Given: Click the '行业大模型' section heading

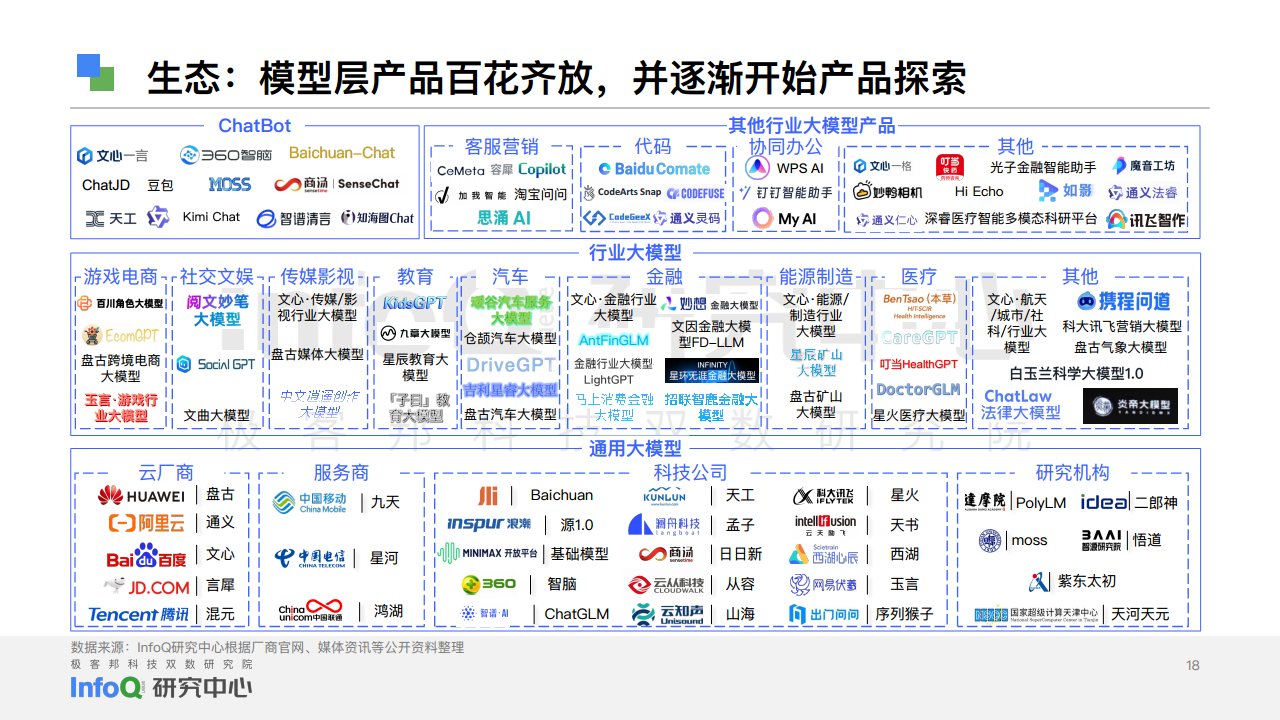Looking at the screenshot, I should pyautogui.click(x=635, y=252).
